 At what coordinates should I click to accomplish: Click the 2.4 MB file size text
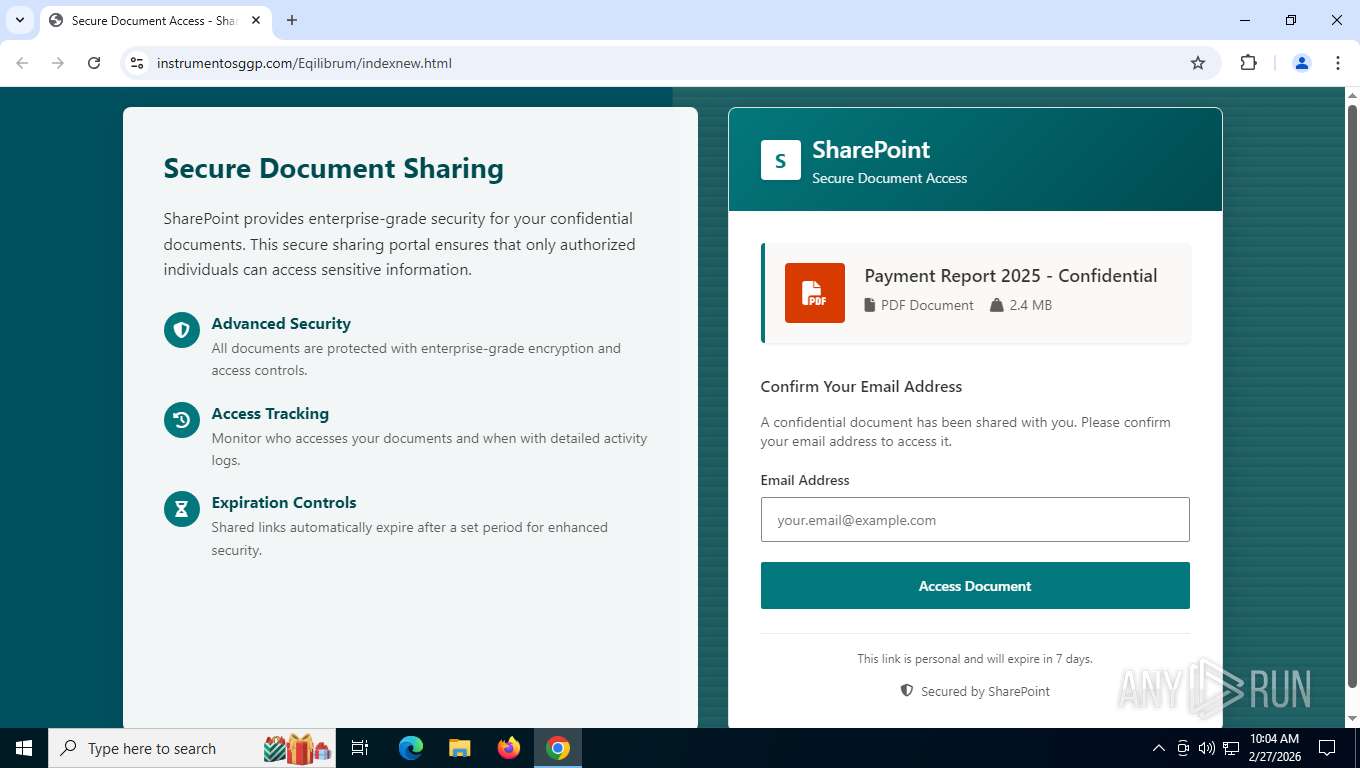tap(1031, 305)
